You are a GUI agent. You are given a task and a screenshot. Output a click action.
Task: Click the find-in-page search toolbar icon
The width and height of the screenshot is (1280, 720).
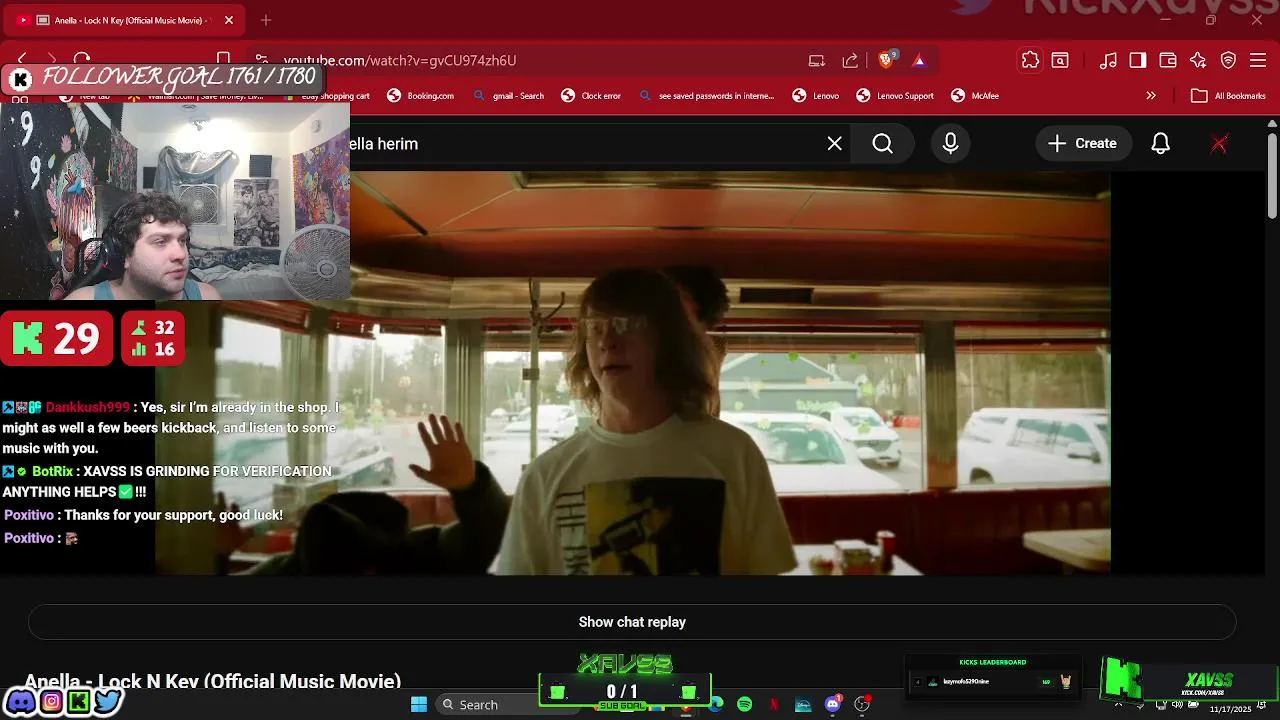click(x=1060, y=60)
